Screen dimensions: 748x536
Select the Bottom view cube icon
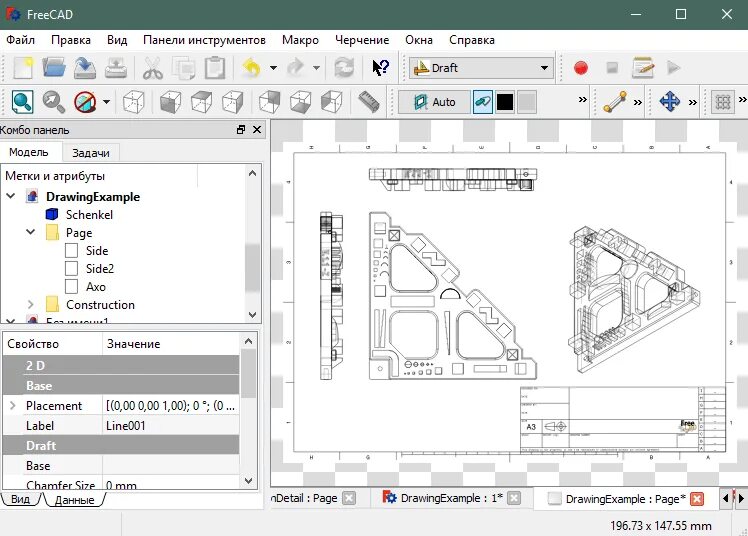pos(301,102)
